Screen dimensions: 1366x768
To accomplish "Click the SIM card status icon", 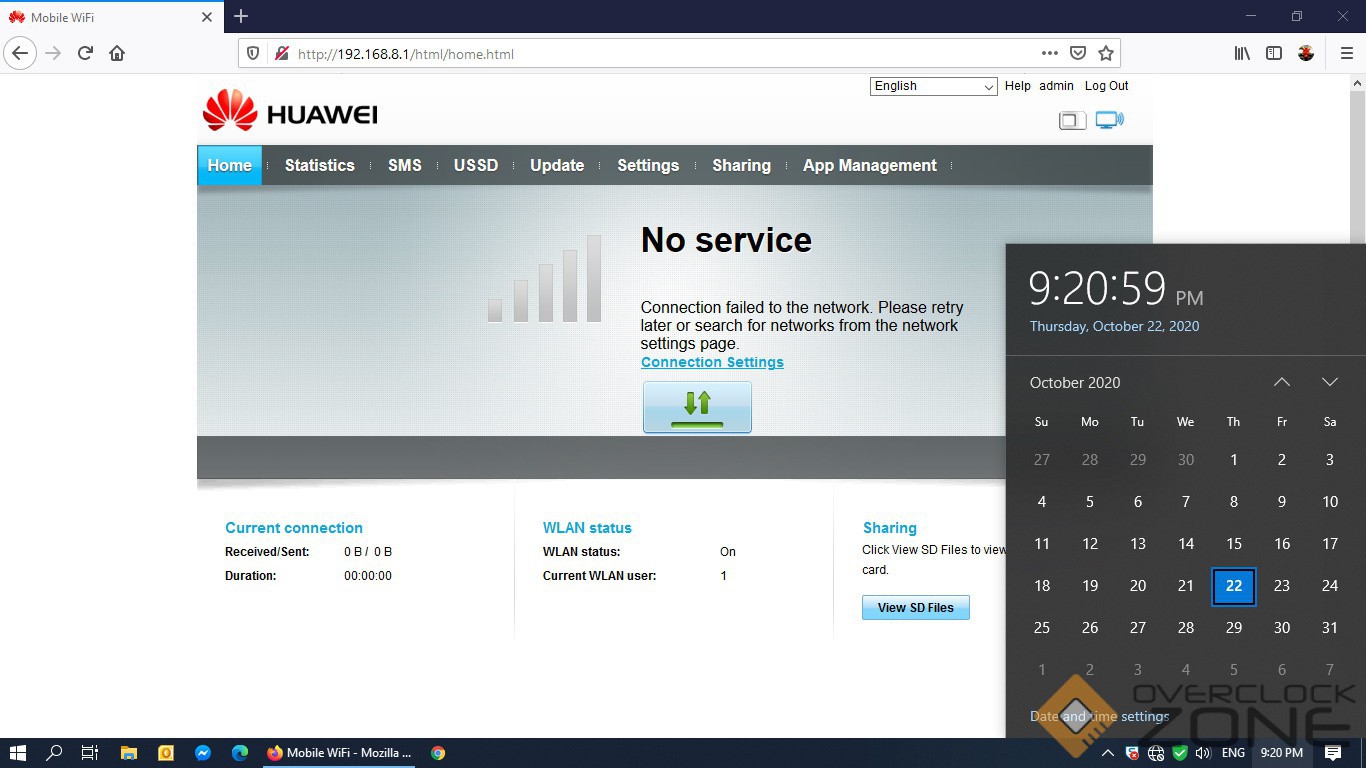I will [1072, 121].
